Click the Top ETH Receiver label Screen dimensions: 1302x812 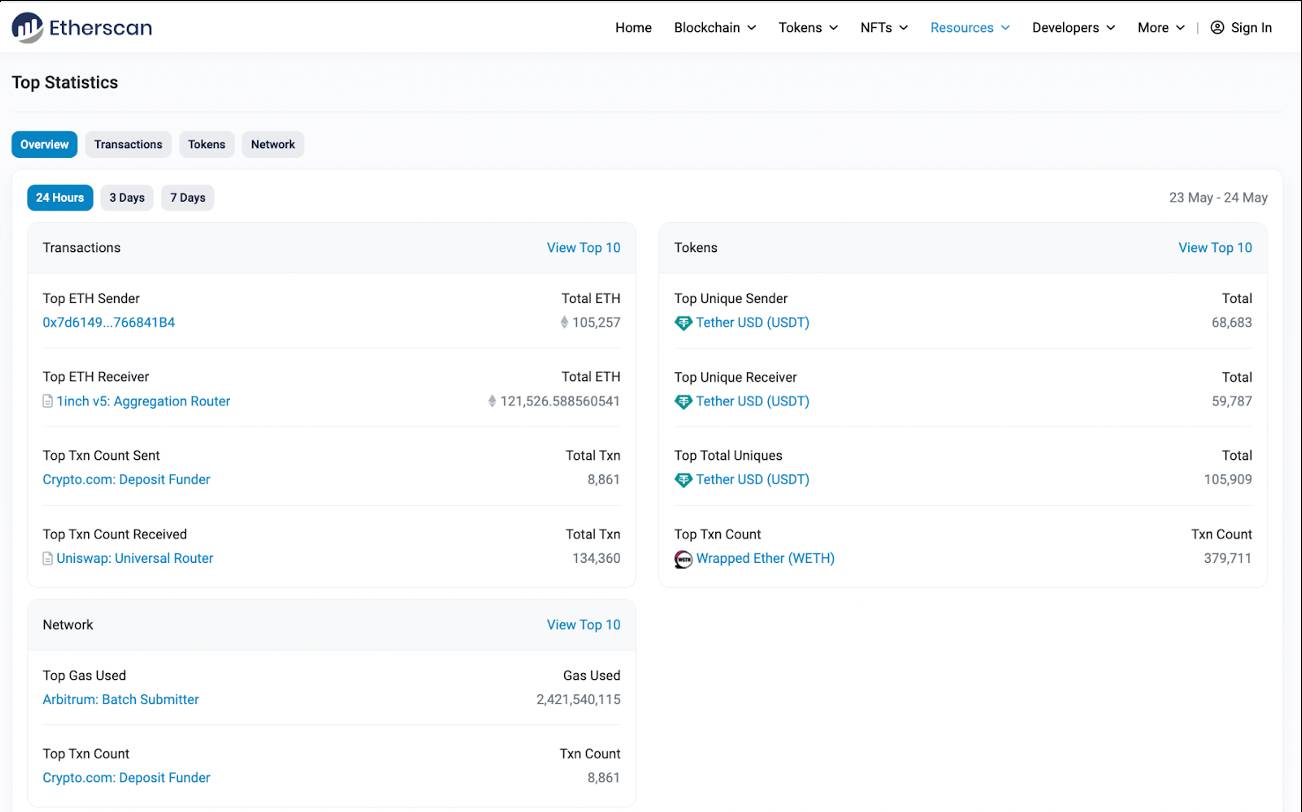coord(96,377)
